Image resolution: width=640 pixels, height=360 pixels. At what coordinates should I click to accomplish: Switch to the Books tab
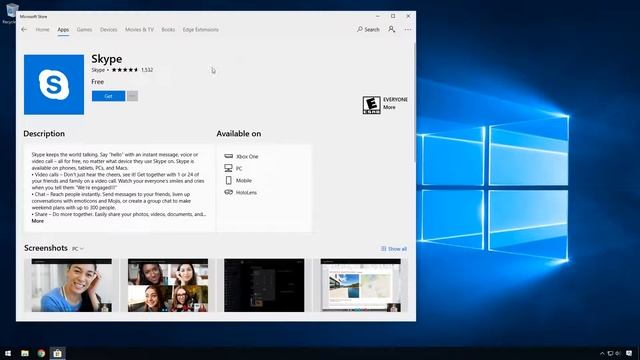(x=168, y=29)
